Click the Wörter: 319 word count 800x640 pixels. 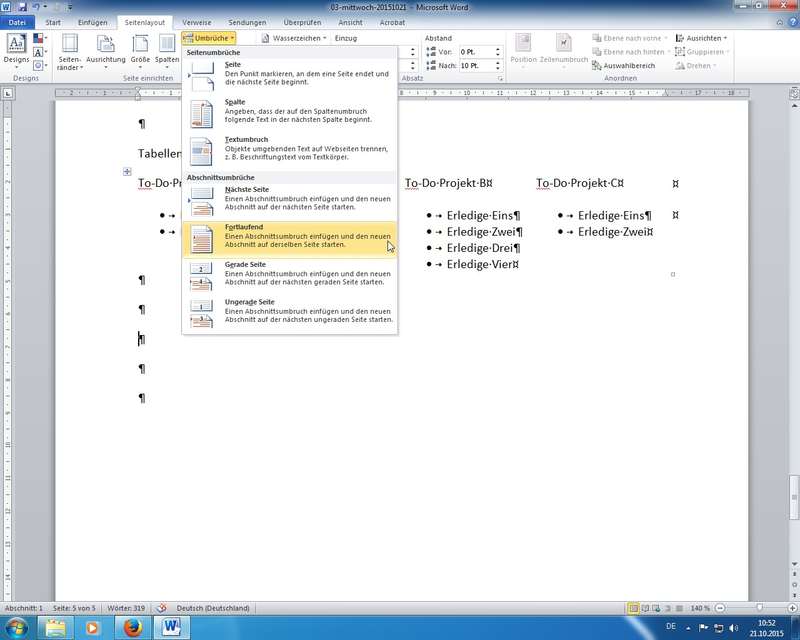pyautogui.click(x=126, y=608)
